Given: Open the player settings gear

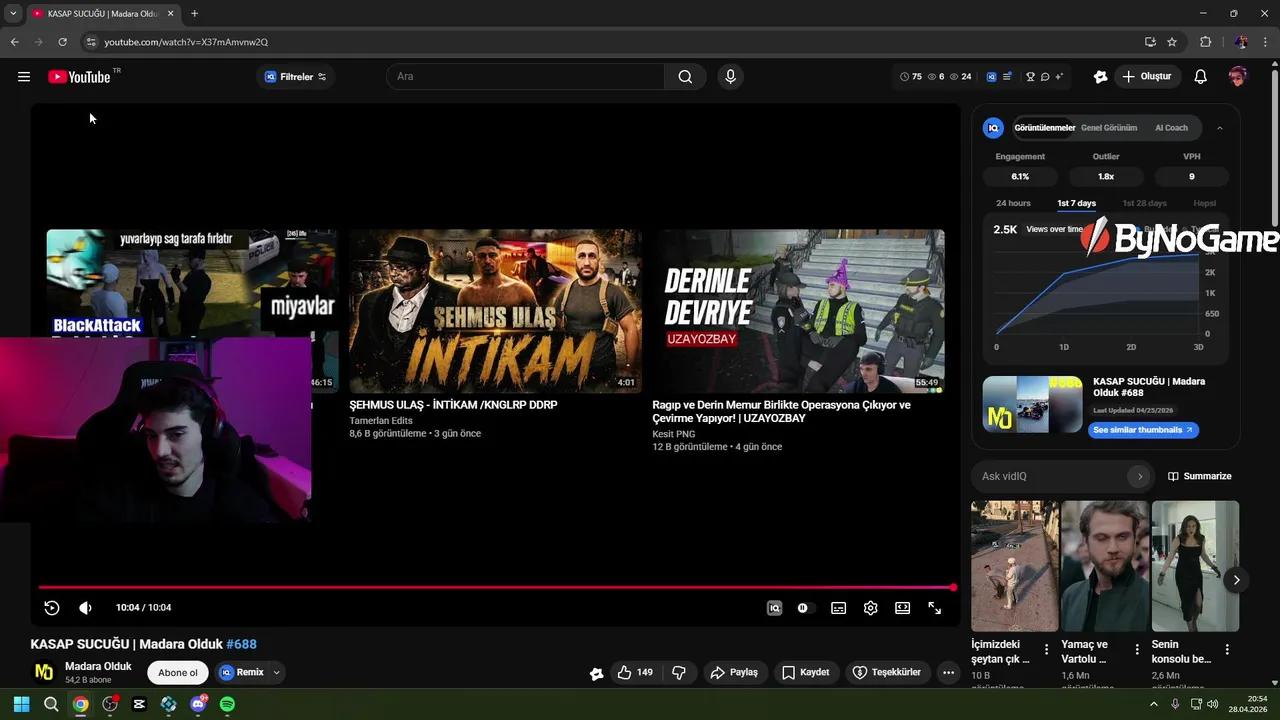Looking at the screenshot, I should 870,608.
